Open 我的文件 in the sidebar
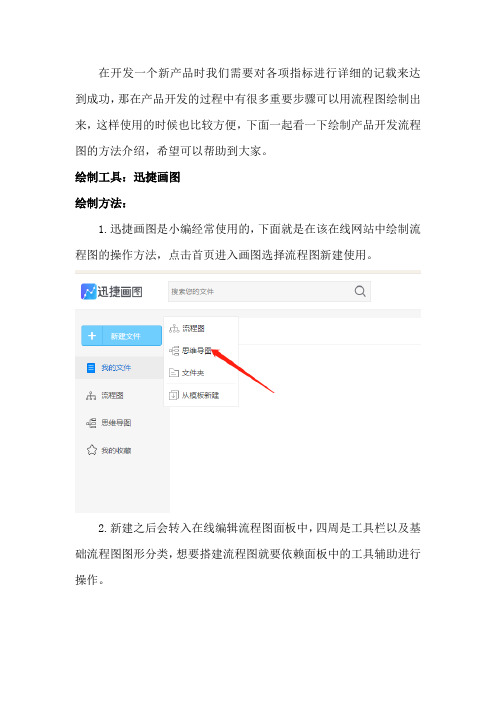The height and width of the screenshot is (702, 496). click(116, 368)
